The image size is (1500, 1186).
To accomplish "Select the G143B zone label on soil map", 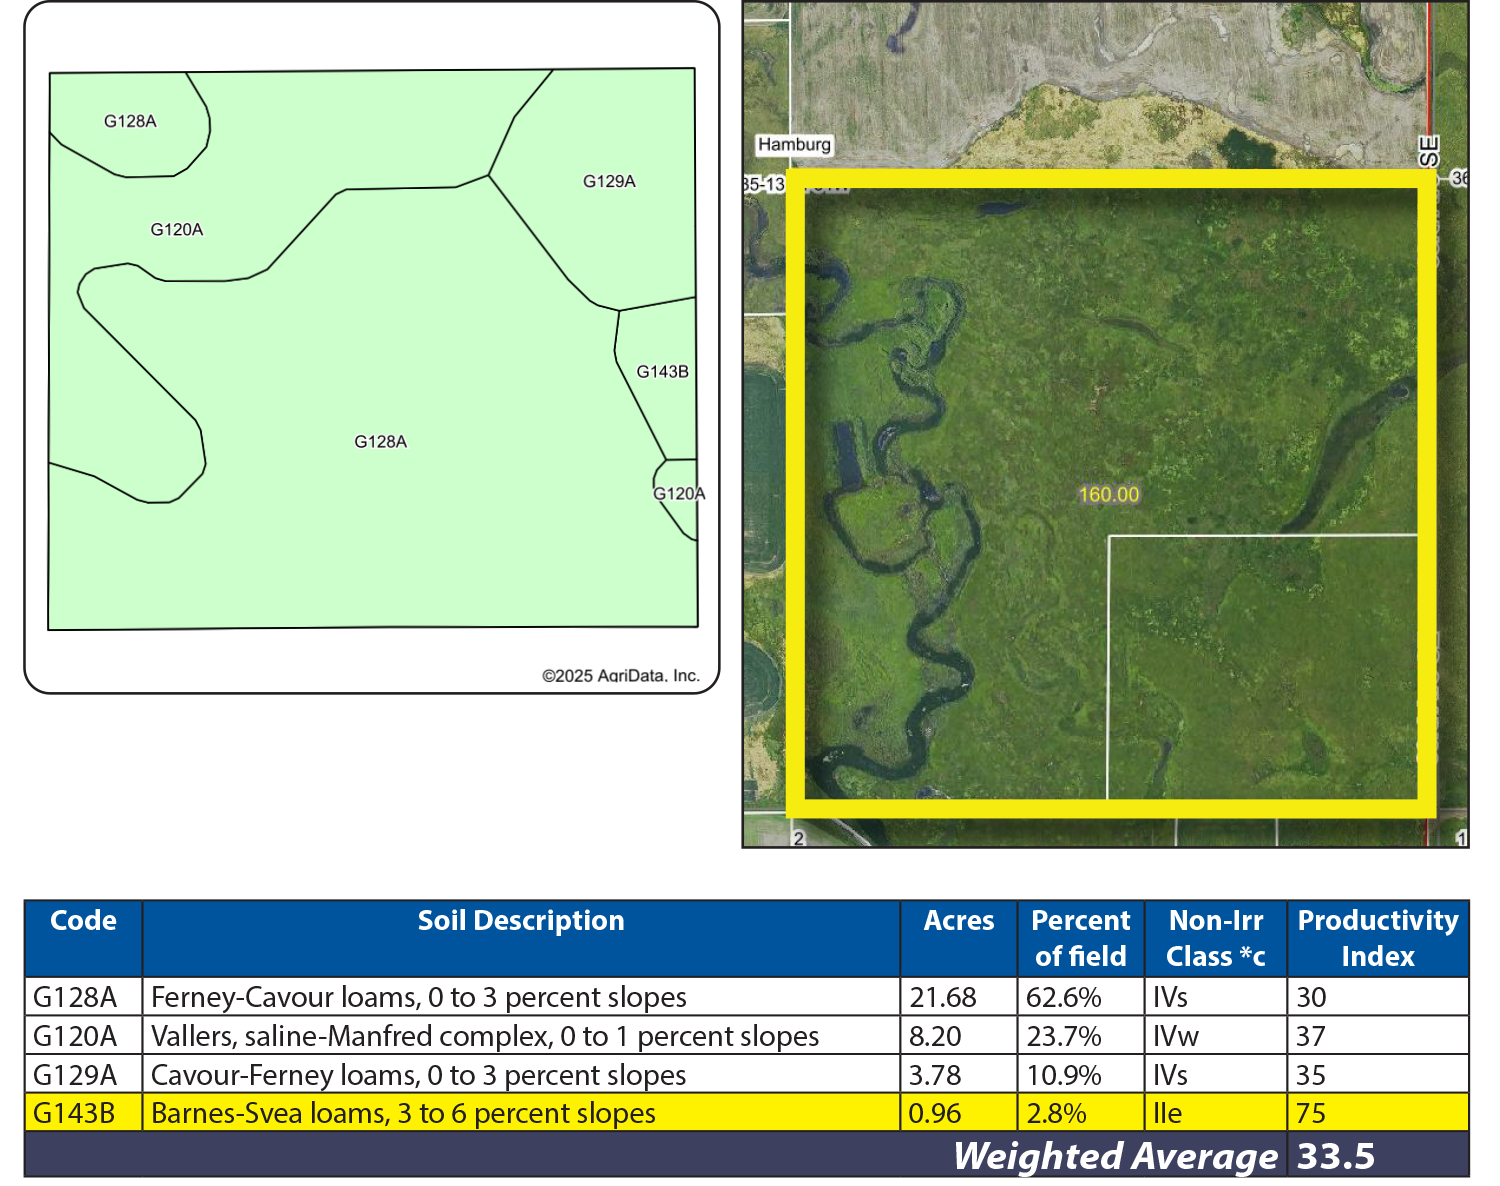I will [662, 371].
